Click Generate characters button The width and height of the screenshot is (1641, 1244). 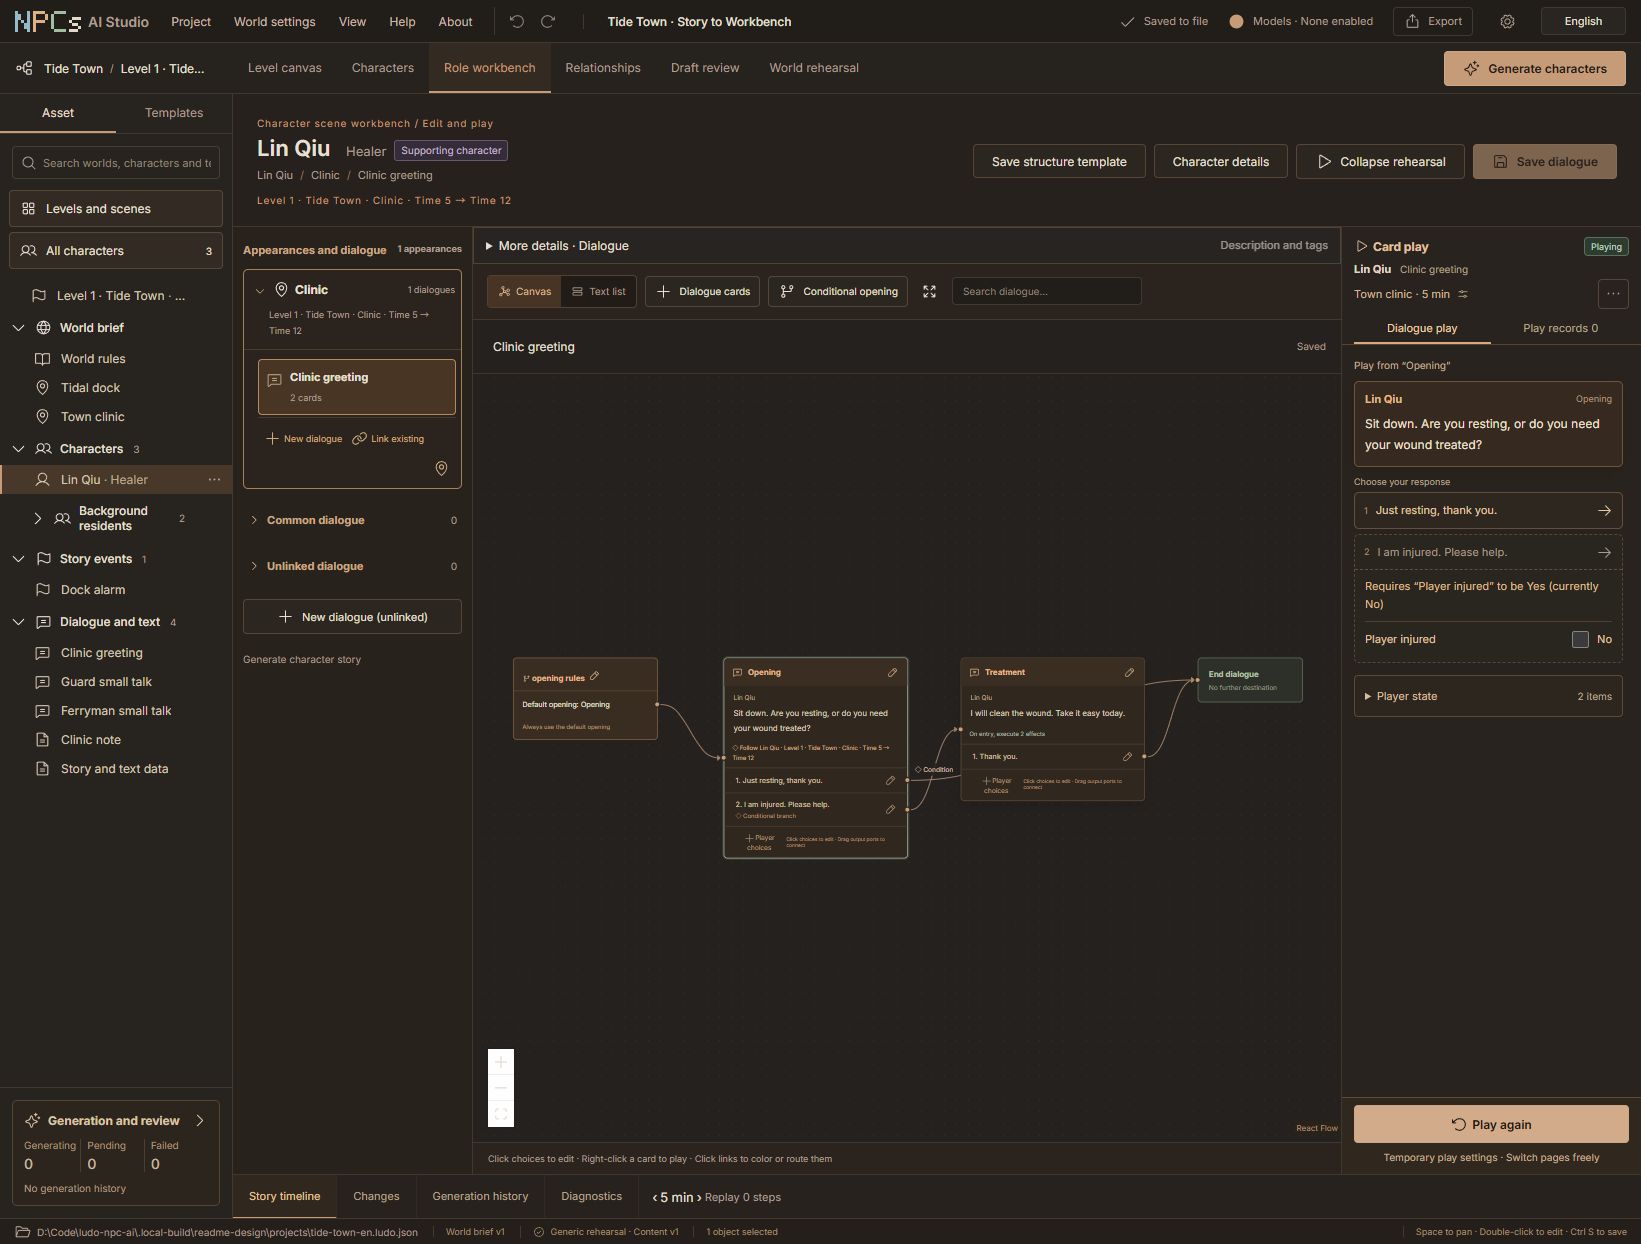coord(1534,68)
